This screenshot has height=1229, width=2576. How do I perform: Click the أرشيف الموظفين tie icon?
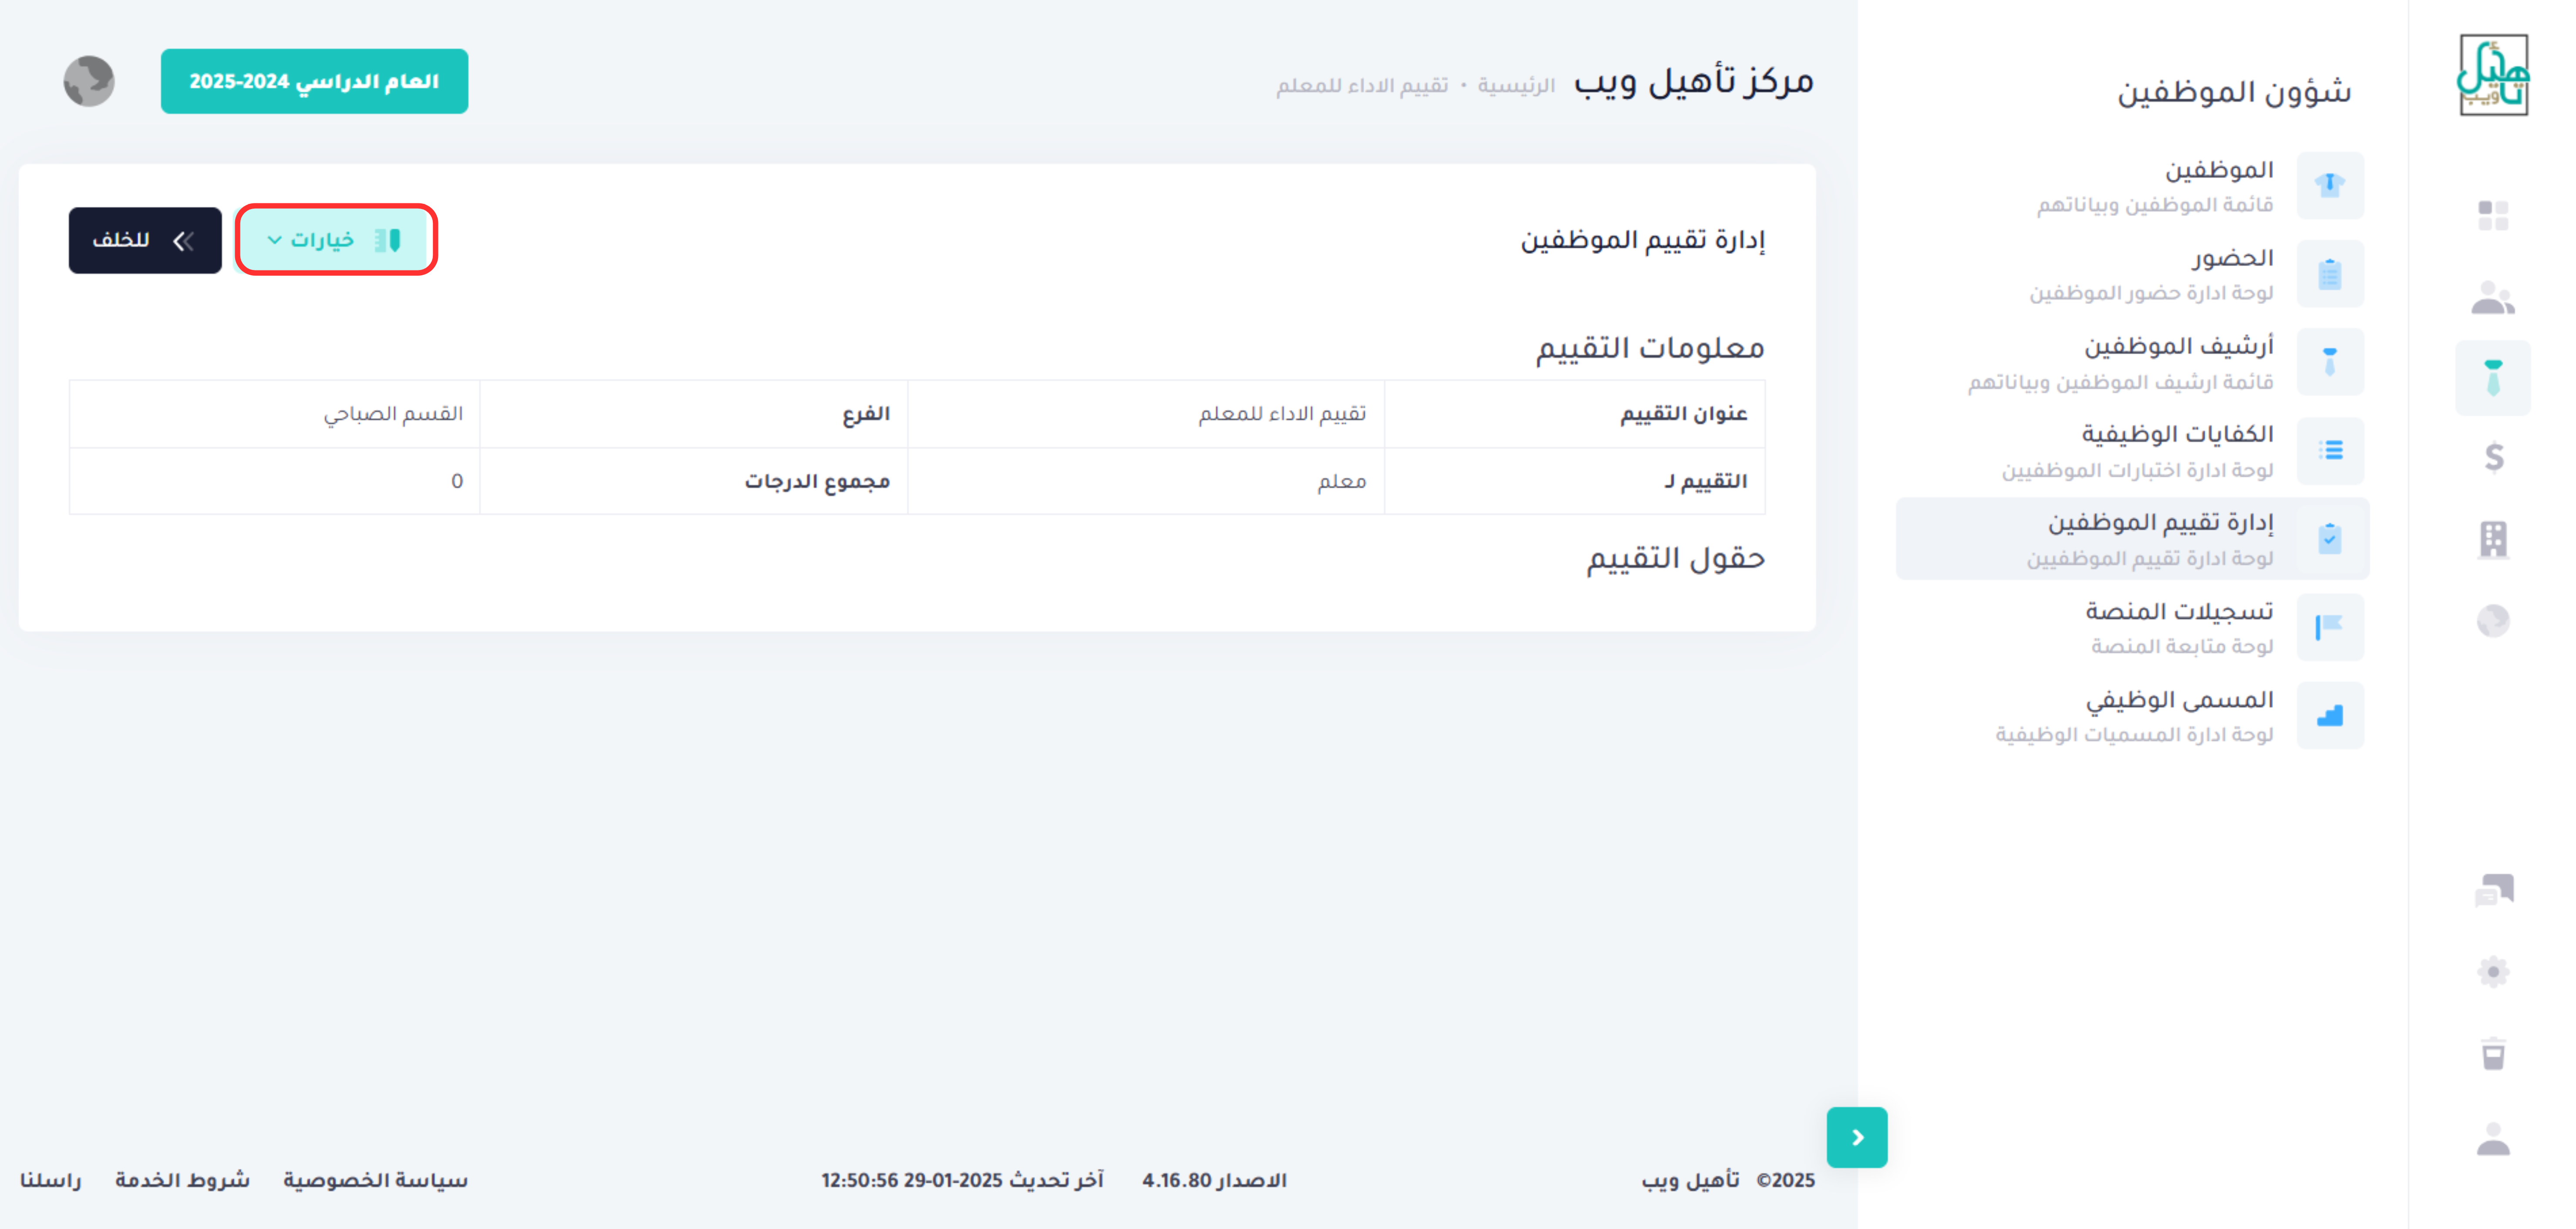pos(2330,362)
